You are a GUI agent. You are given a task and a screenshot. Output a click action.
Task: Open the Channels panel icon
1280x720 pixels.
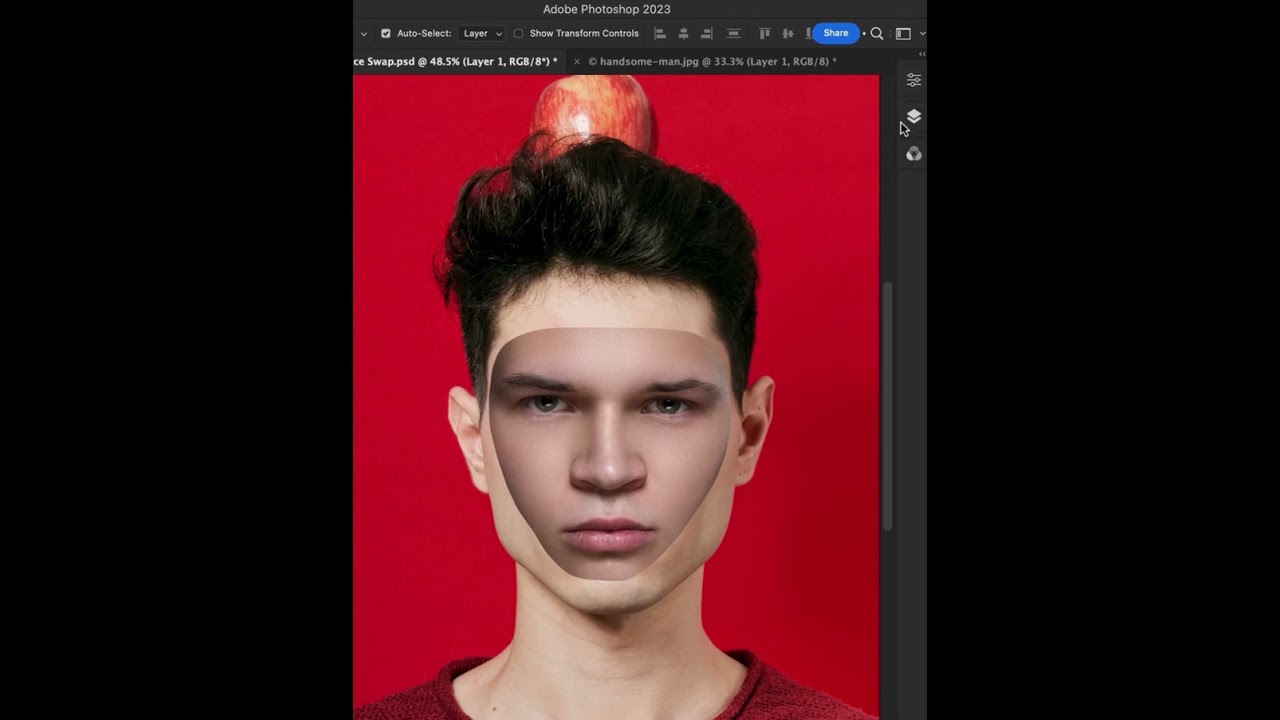click(913, 154)
